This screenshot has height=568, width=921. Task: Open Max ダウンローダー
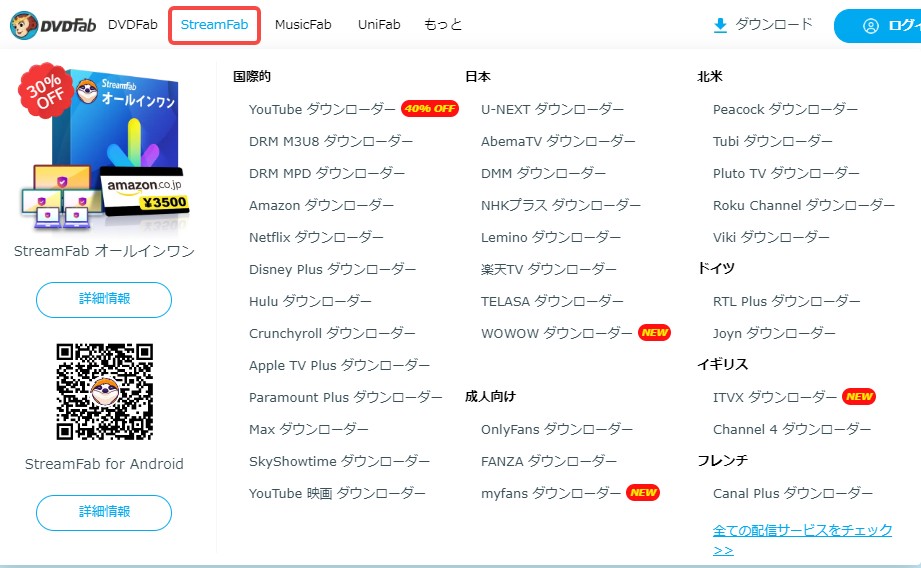pos(308,429)
